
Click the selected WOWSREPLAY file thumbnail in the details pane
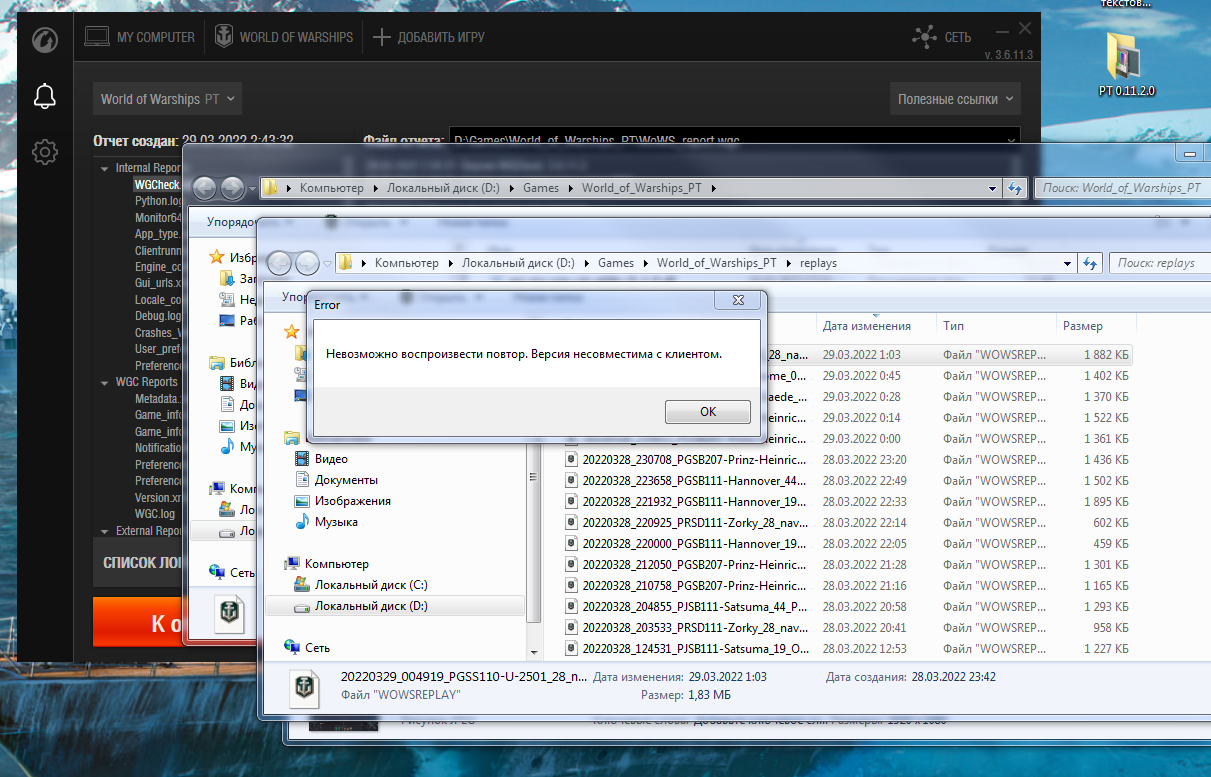[304, 688]
